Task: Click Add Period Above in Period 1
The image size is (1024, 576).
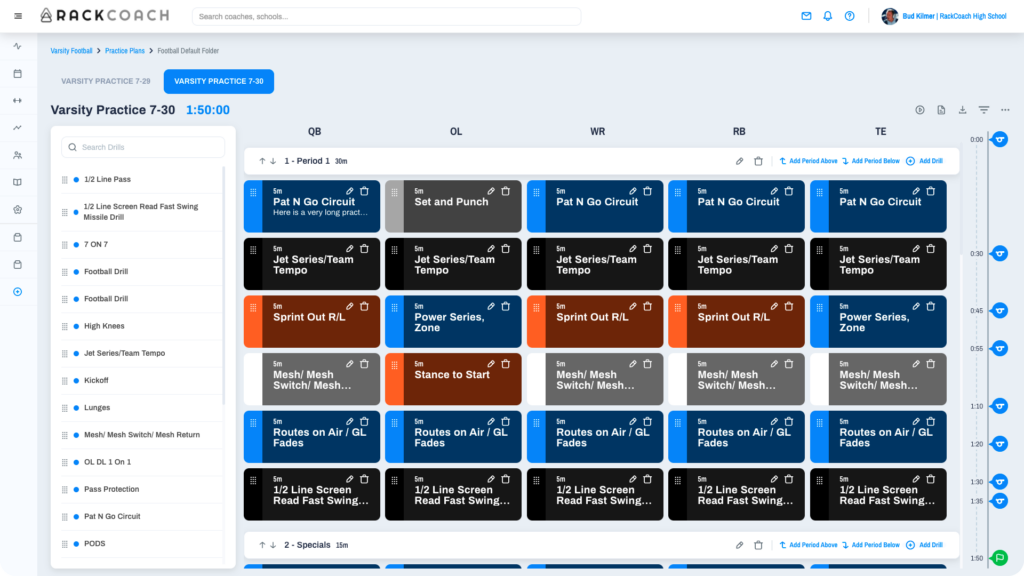Action: pos(808,161)
